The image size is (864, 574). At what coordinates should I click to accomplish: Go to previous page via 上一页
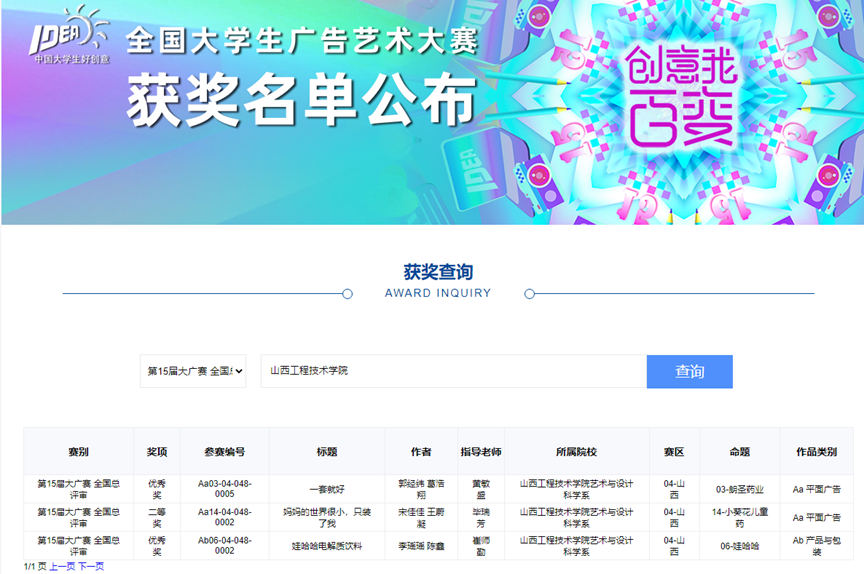click(62, 566)
